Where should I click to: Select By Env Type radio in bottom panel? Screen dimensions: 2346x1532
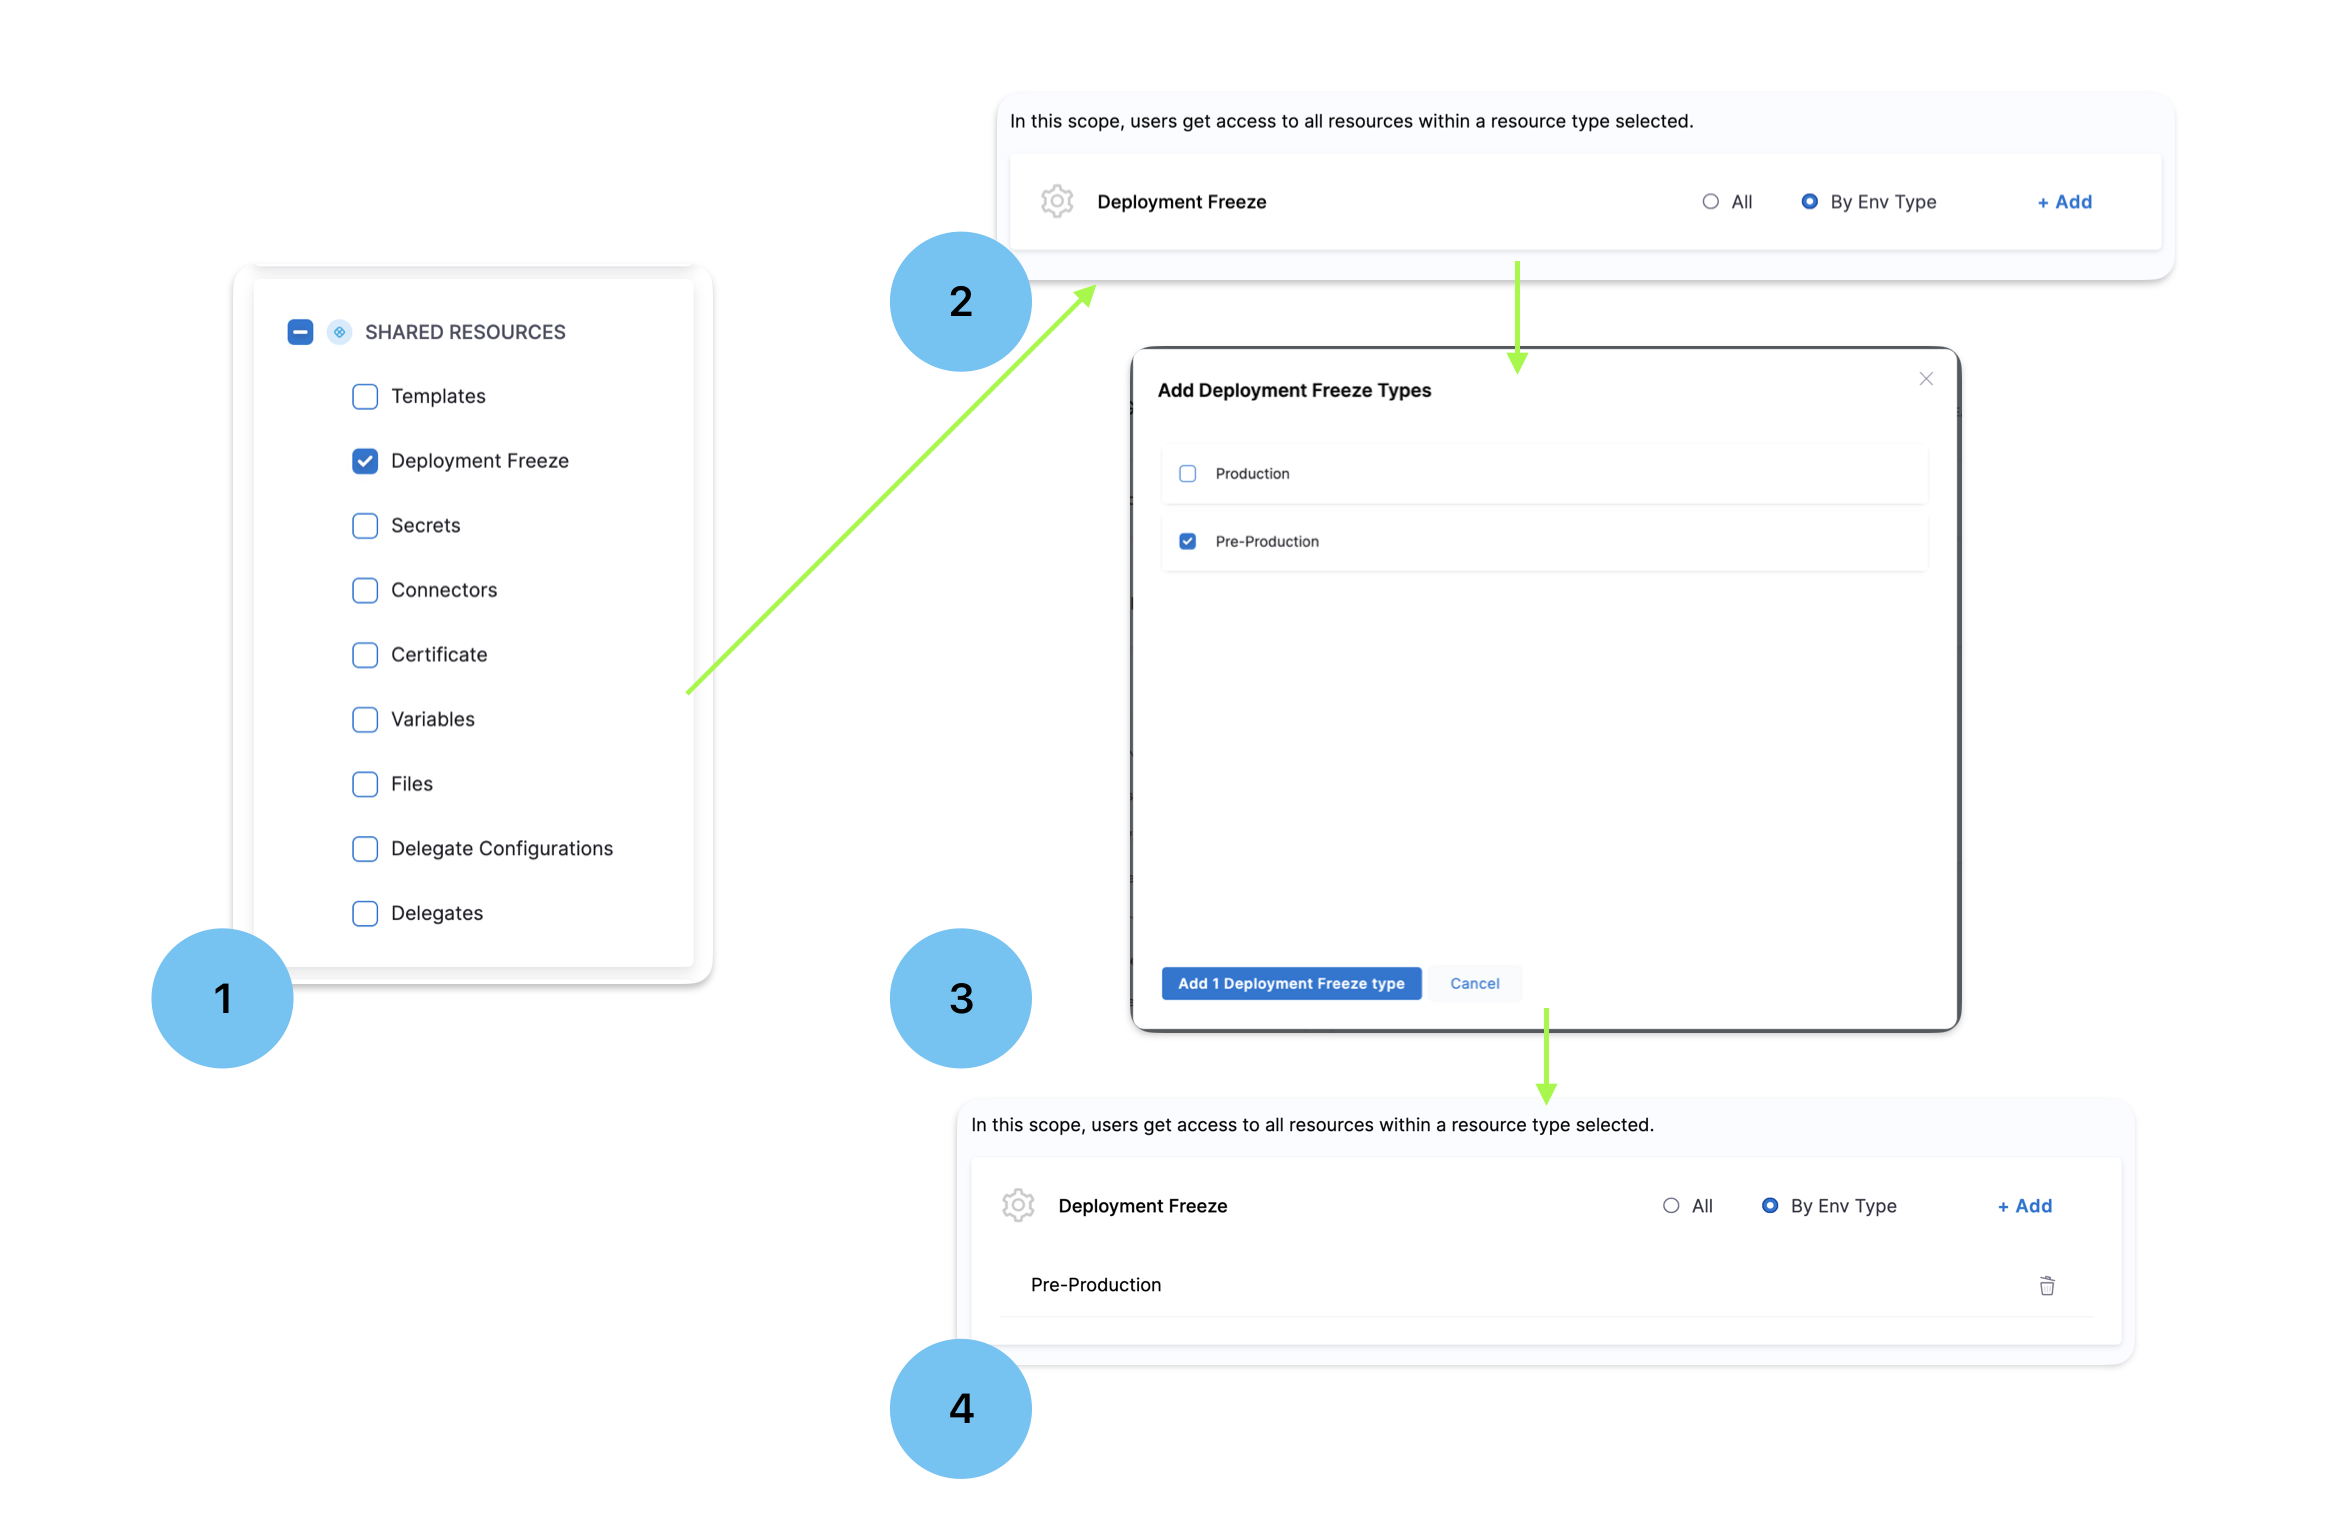(1769, 1206)
